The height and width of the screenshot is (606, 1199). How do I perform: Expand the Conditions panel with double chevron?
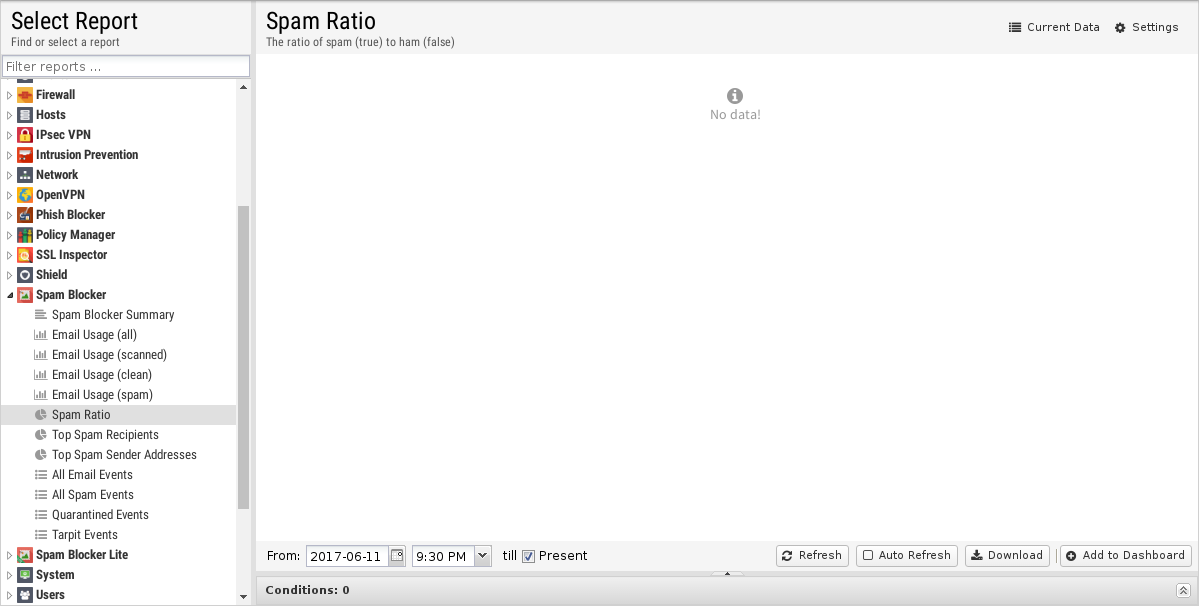click(x=1183, y=590)
